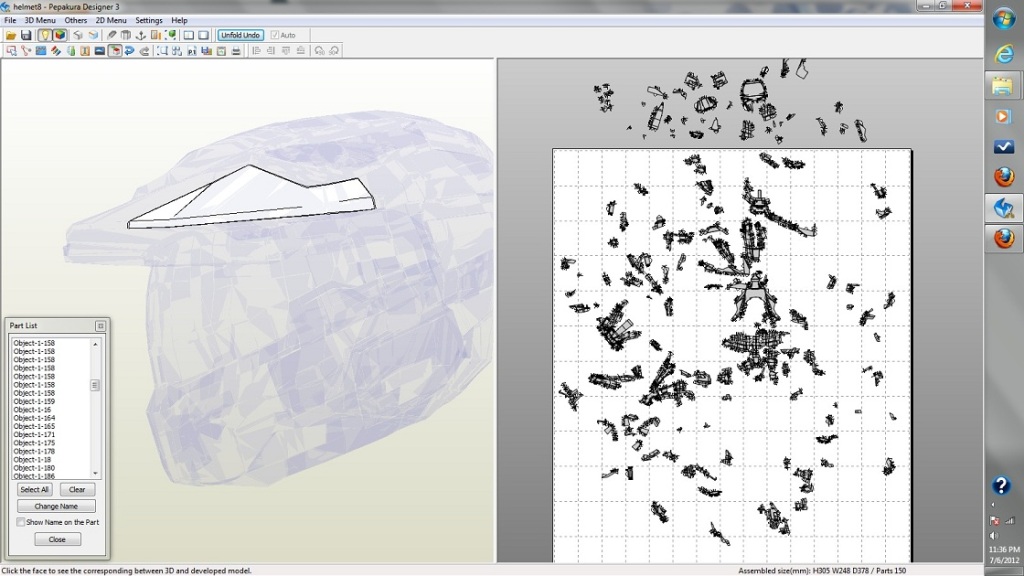Click the Close button in Part List
The image size is (1024, 576).
57,539
